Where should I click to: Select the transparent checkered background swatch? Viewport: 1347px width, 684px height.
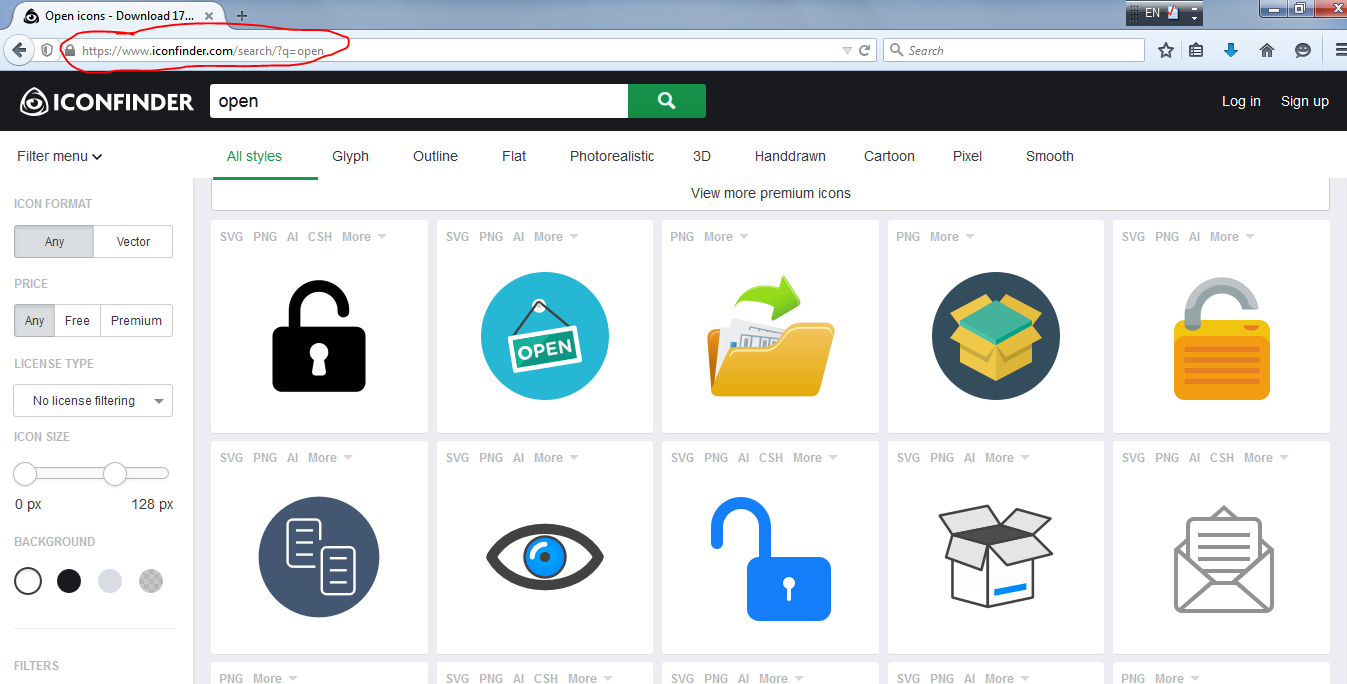point(151,581)
